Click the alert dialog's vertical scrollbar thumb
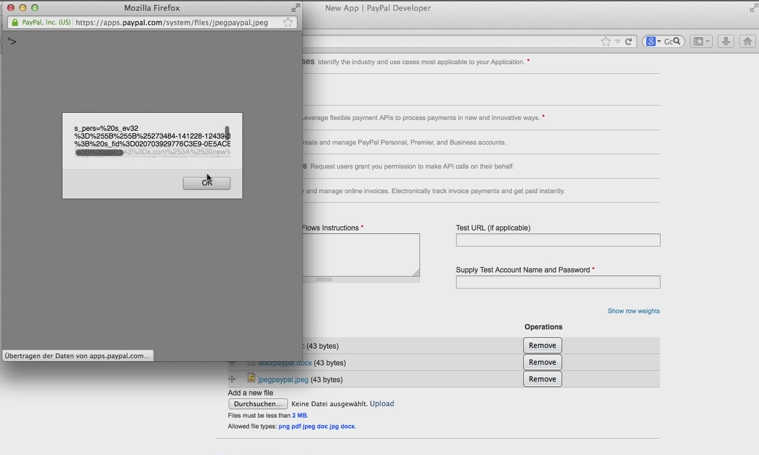Screen dimensions: 759x455 point(227,131)
